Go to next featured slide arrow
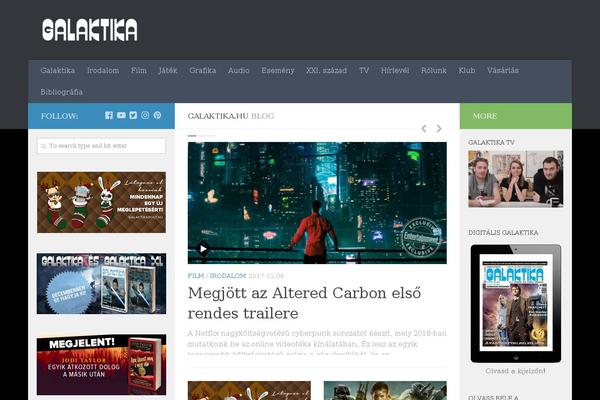Viewport: 600px width, 400px height. [x=439, y=129]
